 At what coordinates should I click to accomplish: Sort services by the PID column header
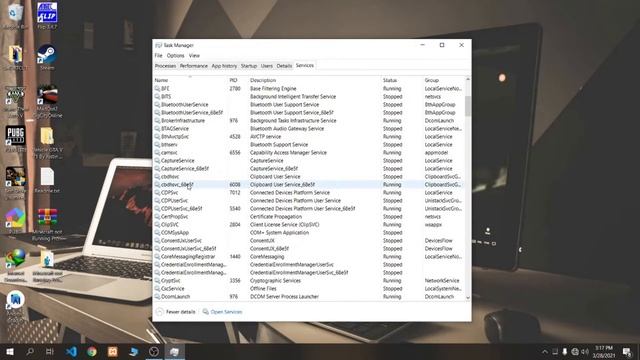[x=238, y=80]
